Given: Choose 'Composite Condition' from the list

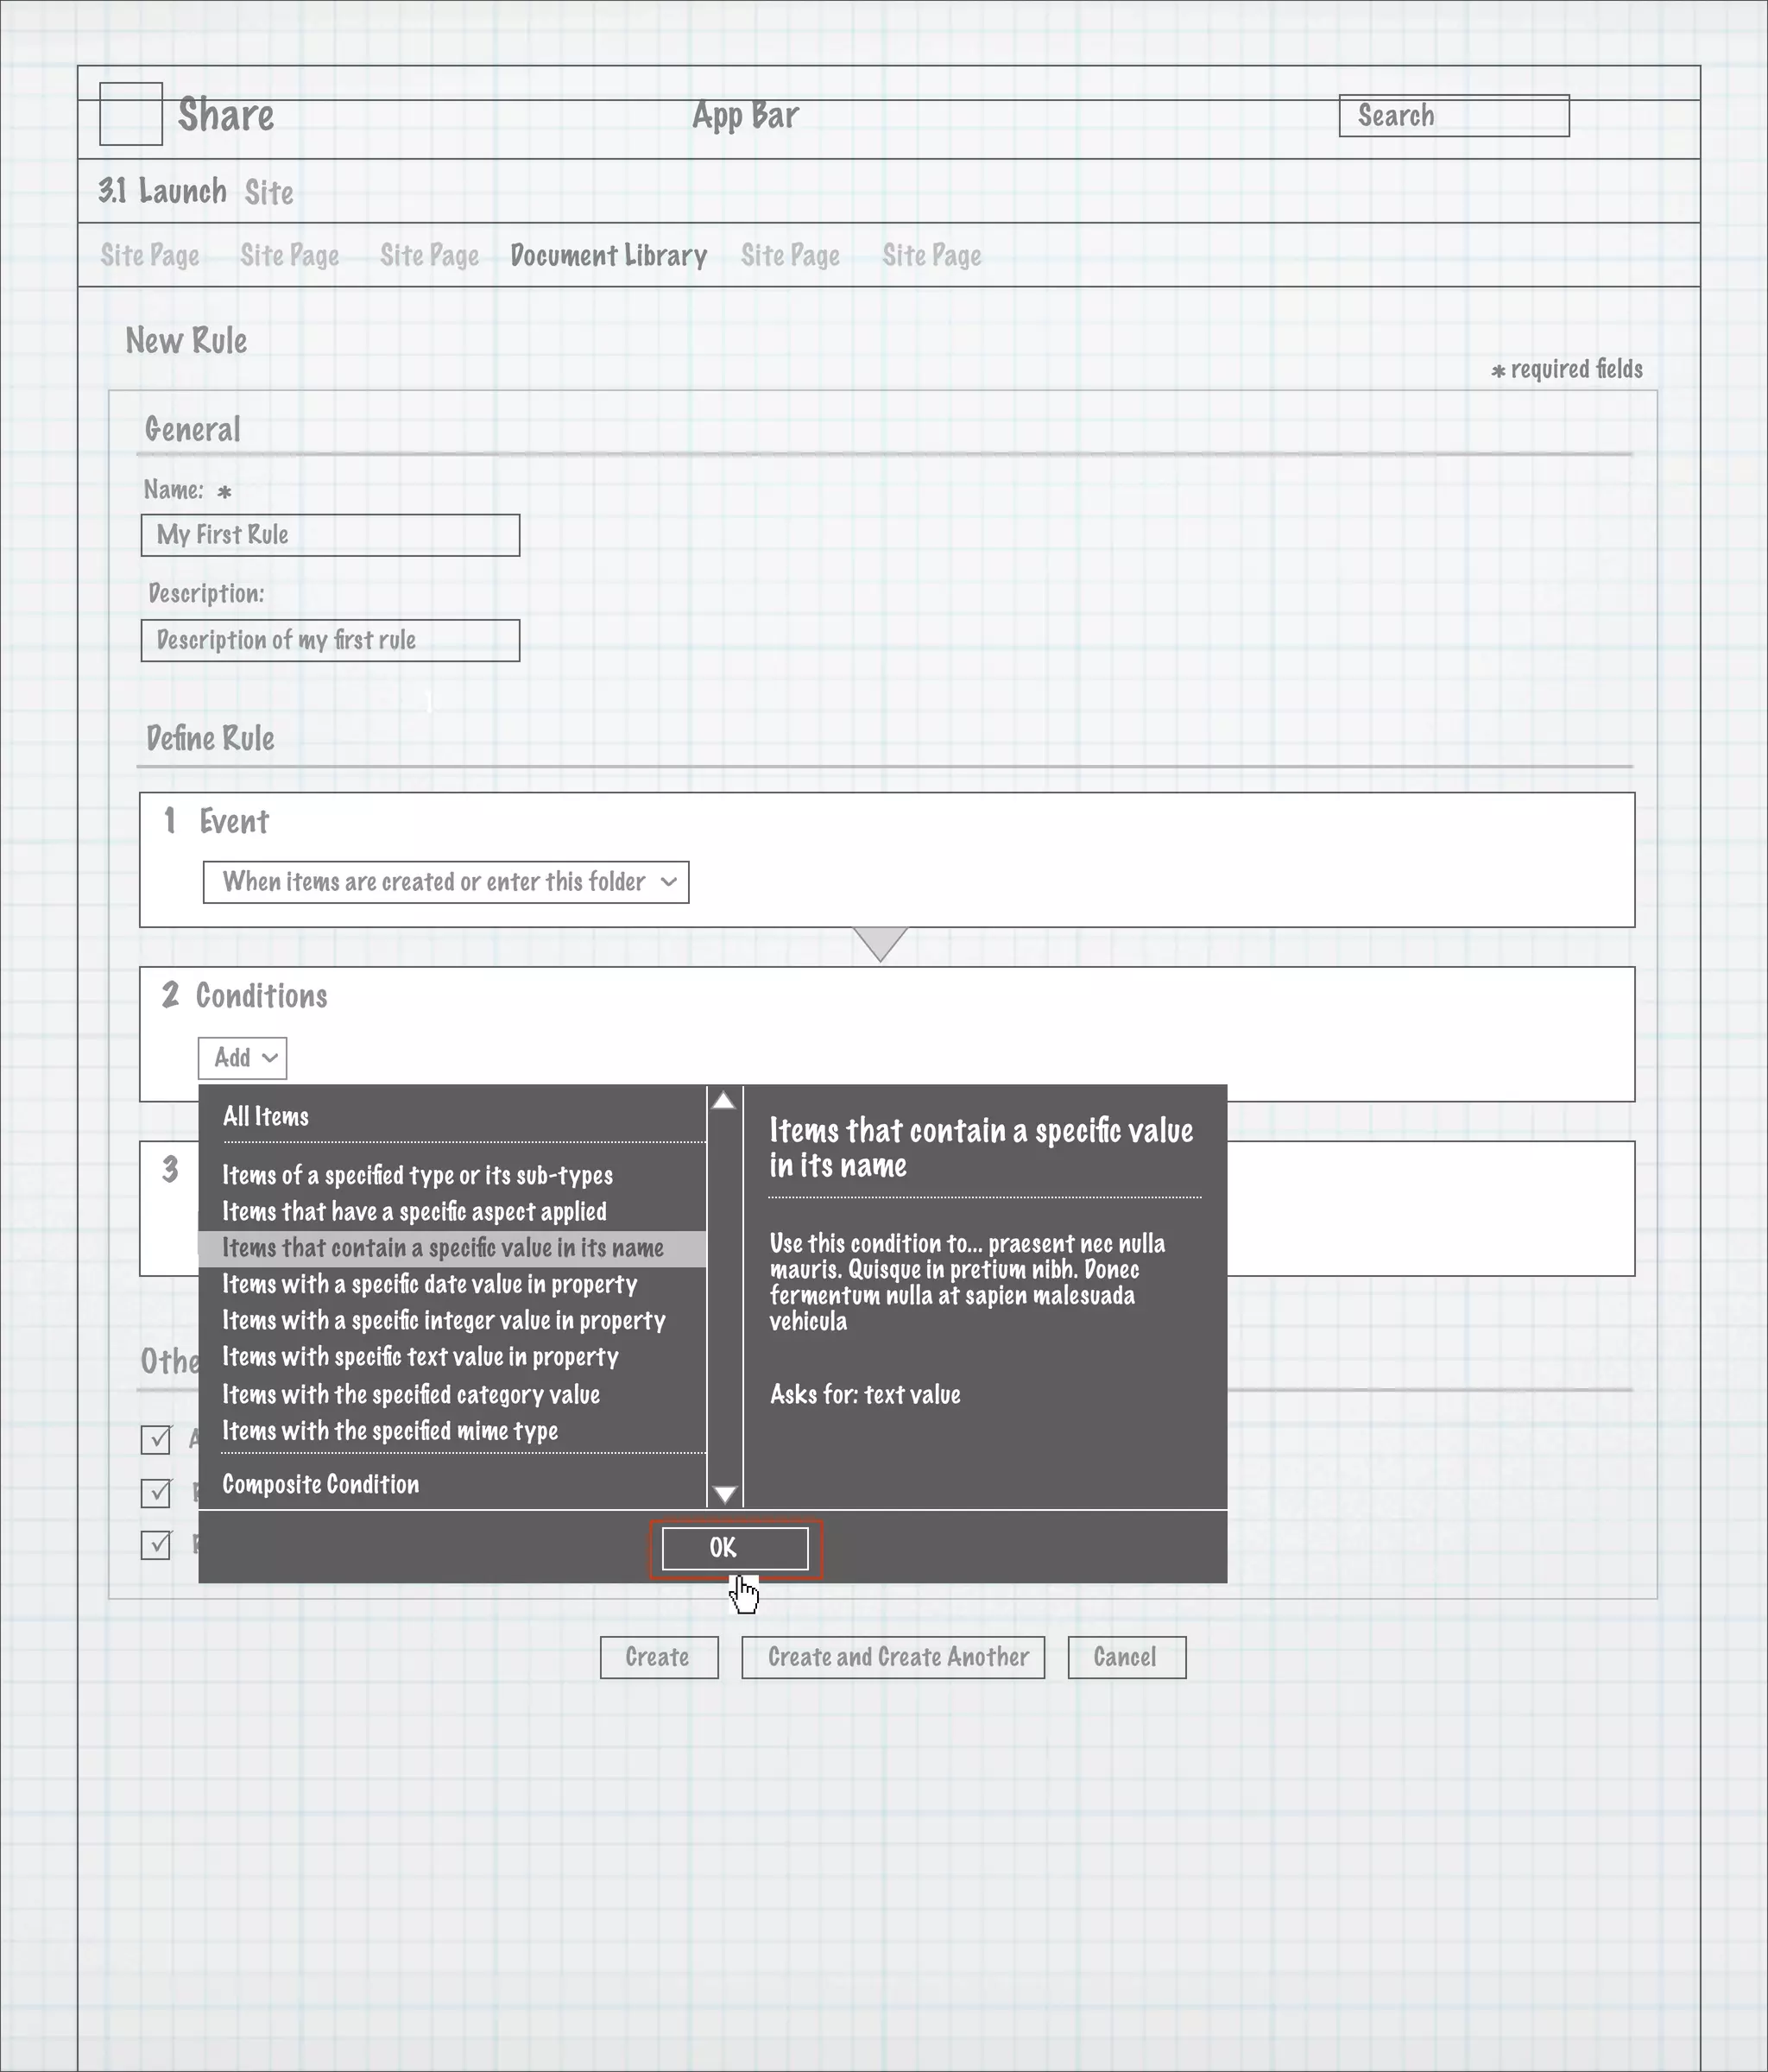Looking at the screenshot, I should tap(321, 1484).
